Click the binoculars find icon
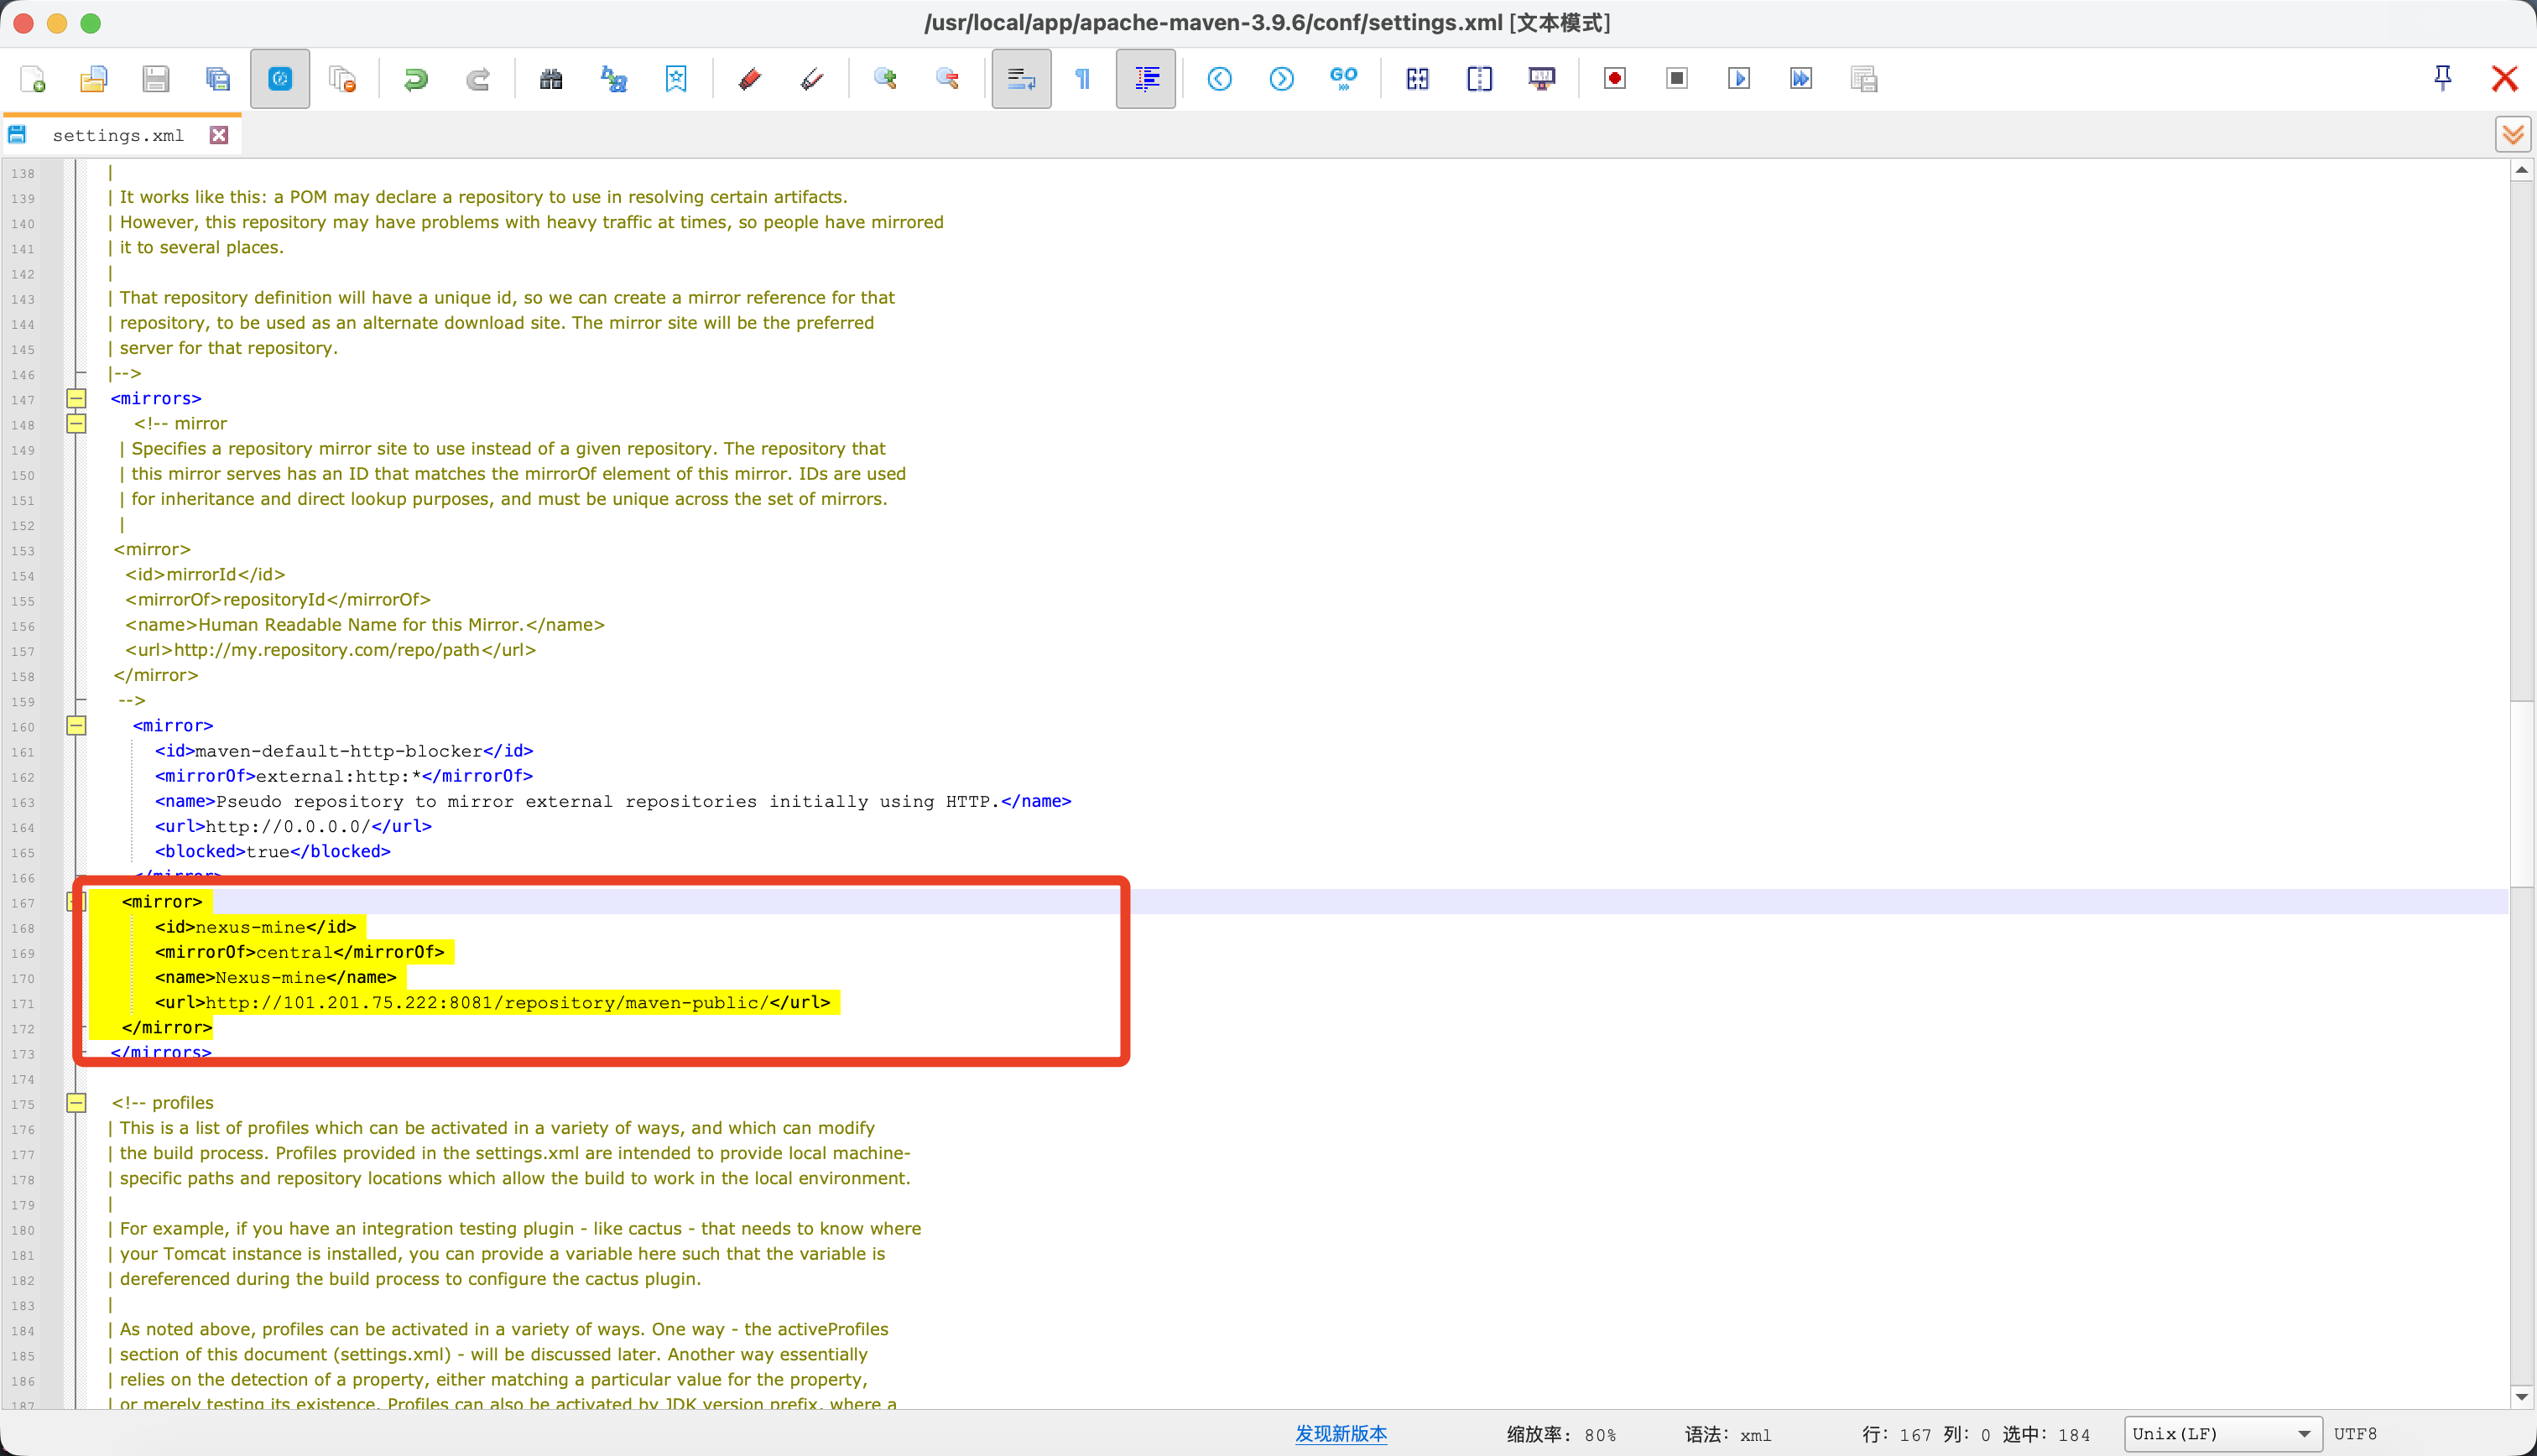This screenshot has width=2537, height=1456. point(551,79)
